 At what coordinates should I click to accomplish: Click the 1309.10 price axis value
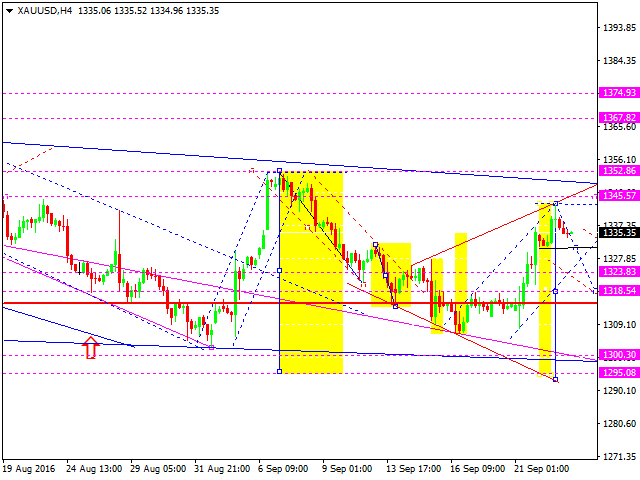click(x=619, y=324)
